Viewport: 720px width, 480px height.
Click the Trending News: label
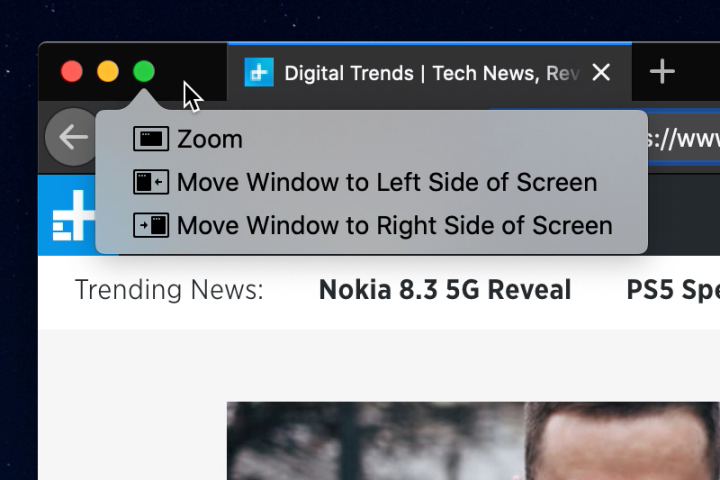169,290
